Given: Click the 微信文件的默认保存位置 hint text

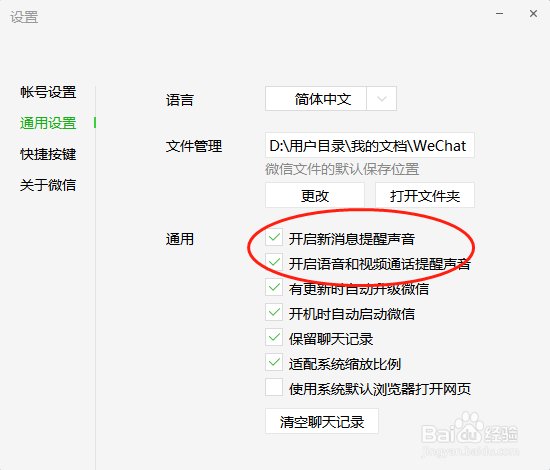Looking at the screenshot, I should click(342, 169).
